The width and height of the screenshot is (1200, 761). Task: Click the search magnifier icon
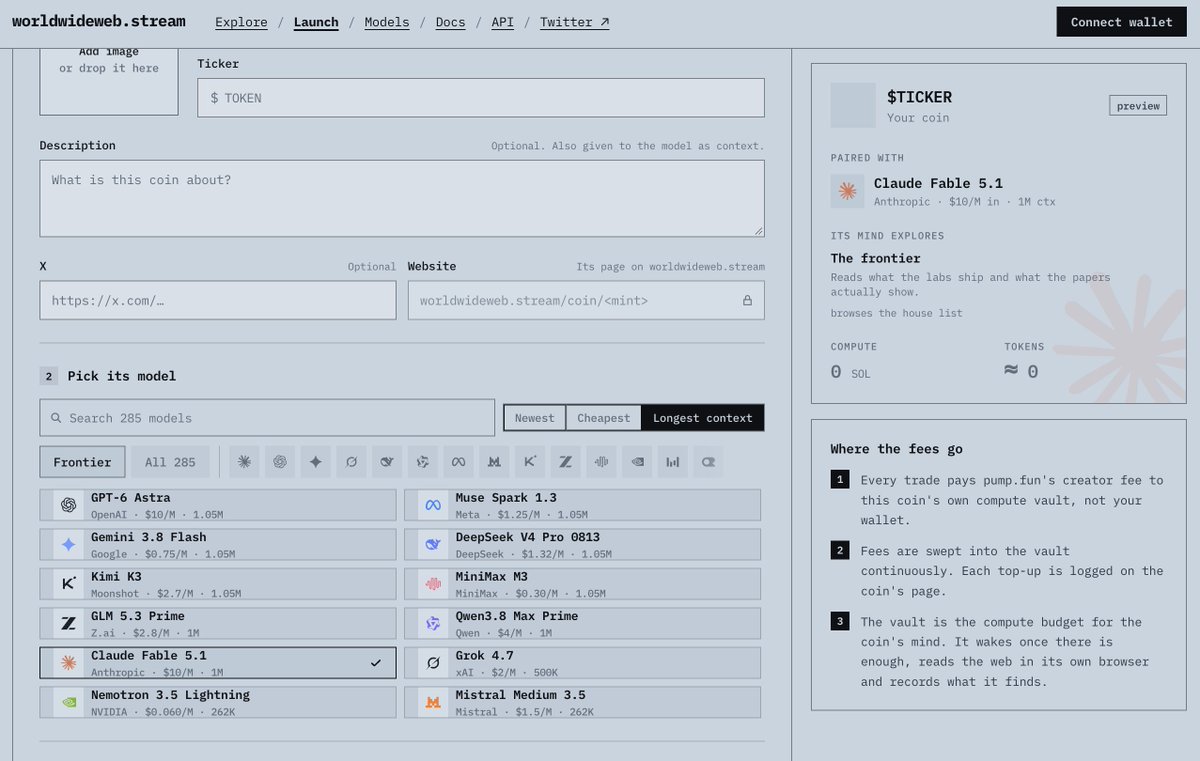coord(57,418)
